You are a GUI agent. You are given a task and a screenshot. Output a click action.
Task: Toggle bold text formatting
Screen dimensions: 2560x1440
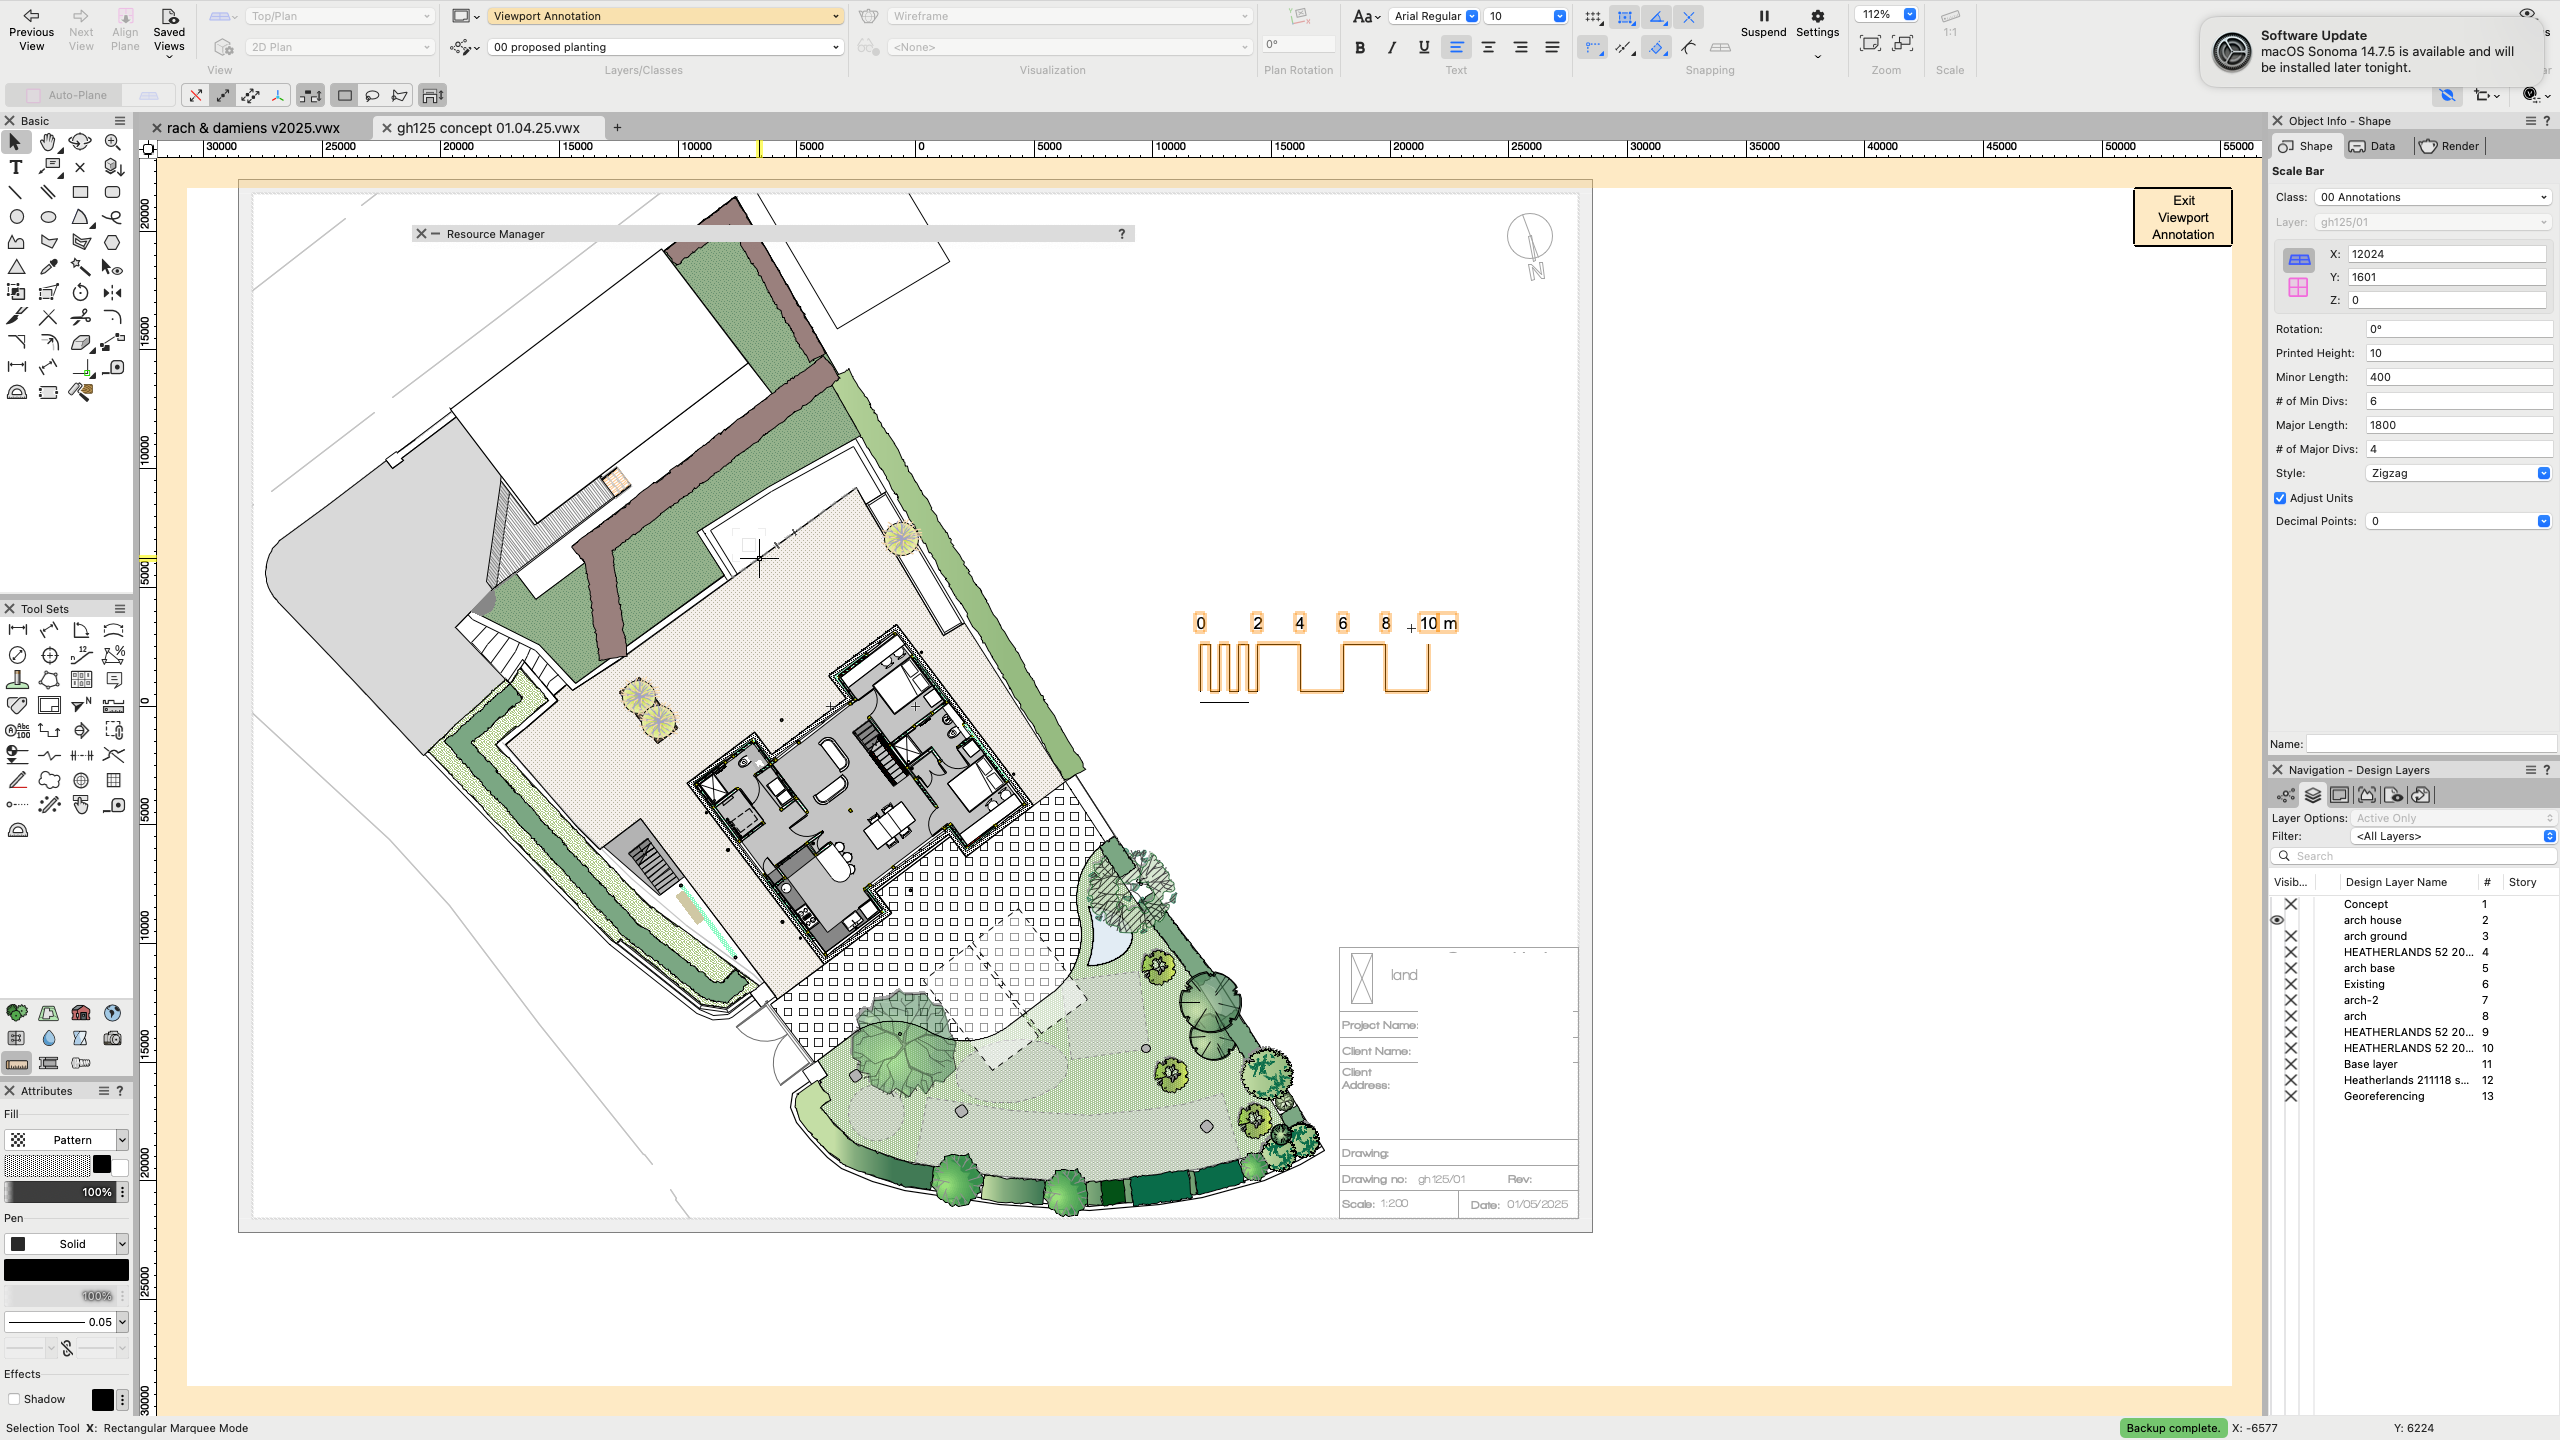tap(1359, 46)
